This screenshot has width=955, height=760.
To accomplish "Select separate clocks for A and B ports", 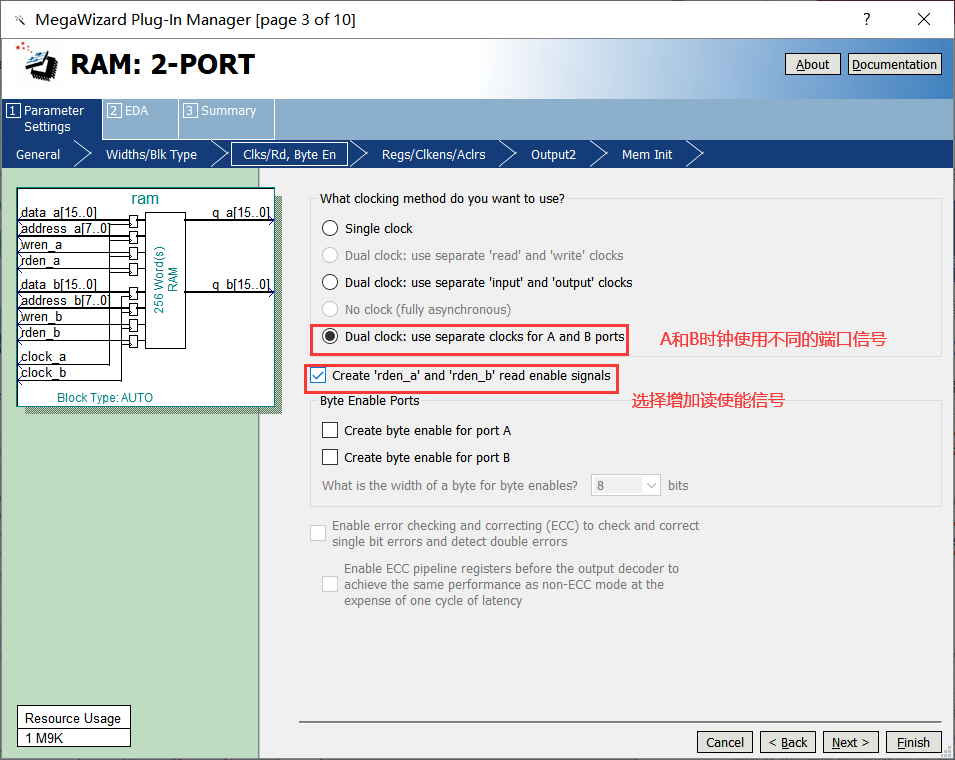I will coord(329,337).
